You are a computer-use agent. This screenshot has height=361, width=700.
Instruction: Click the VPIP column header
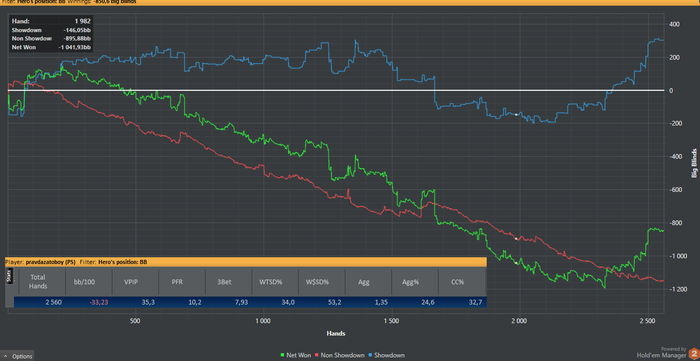[x=135, y=282]
